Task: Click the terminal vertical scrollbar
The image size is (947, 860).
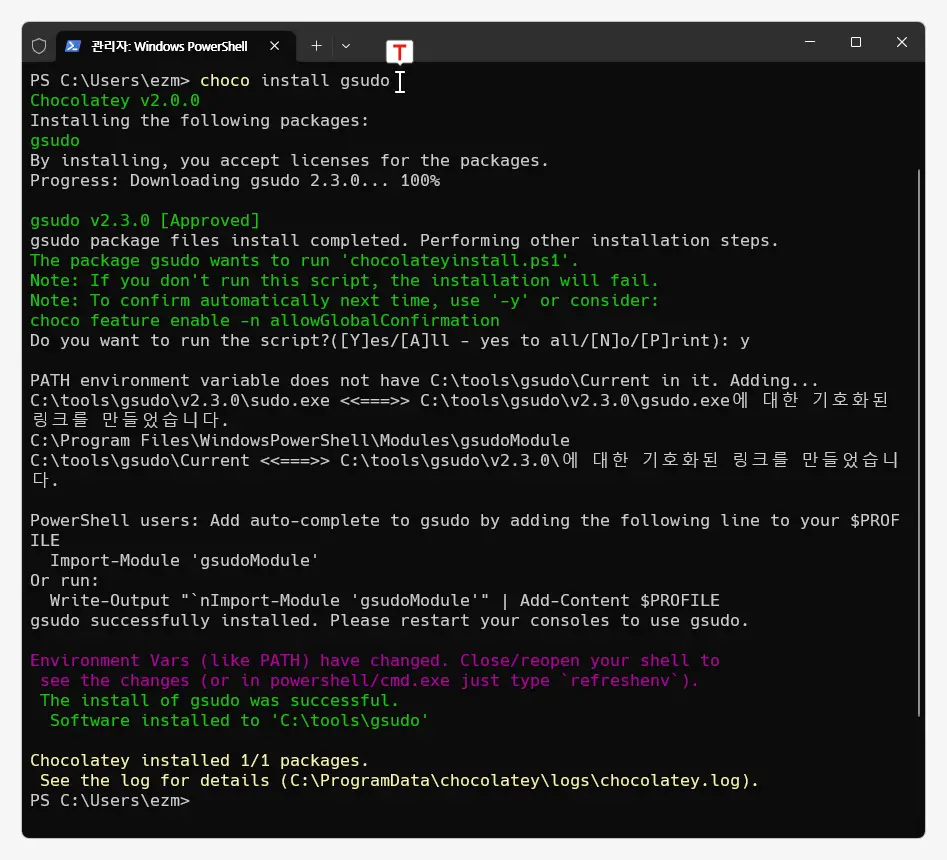Action: [x=919, y=440]
